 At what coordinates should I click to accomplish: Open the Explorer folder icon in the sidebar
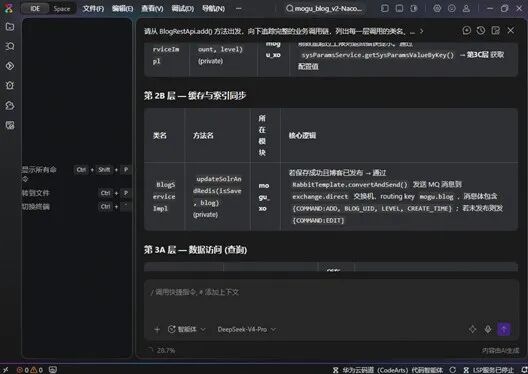pos(10,27)
